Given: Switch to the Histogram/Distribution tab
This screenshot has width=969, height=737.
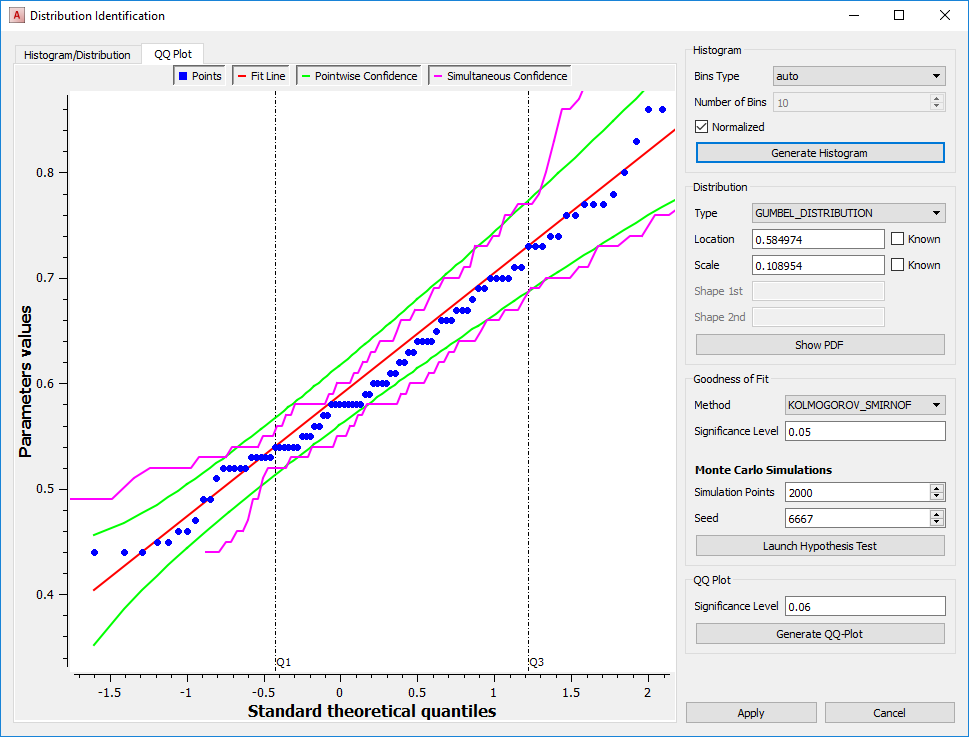Looking at the screenshot, I should tap(76, 55).
